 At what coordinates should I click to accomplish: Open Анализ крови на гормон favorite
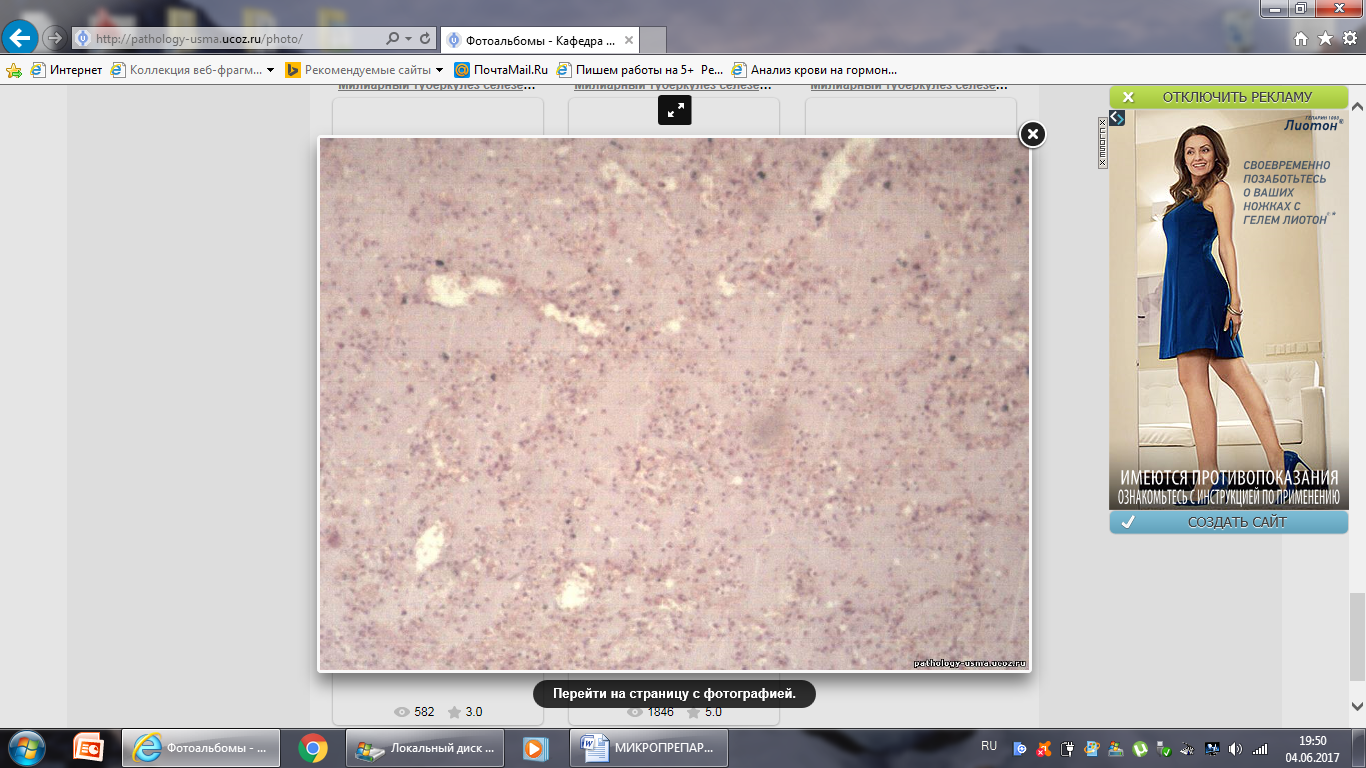point(814,70)
